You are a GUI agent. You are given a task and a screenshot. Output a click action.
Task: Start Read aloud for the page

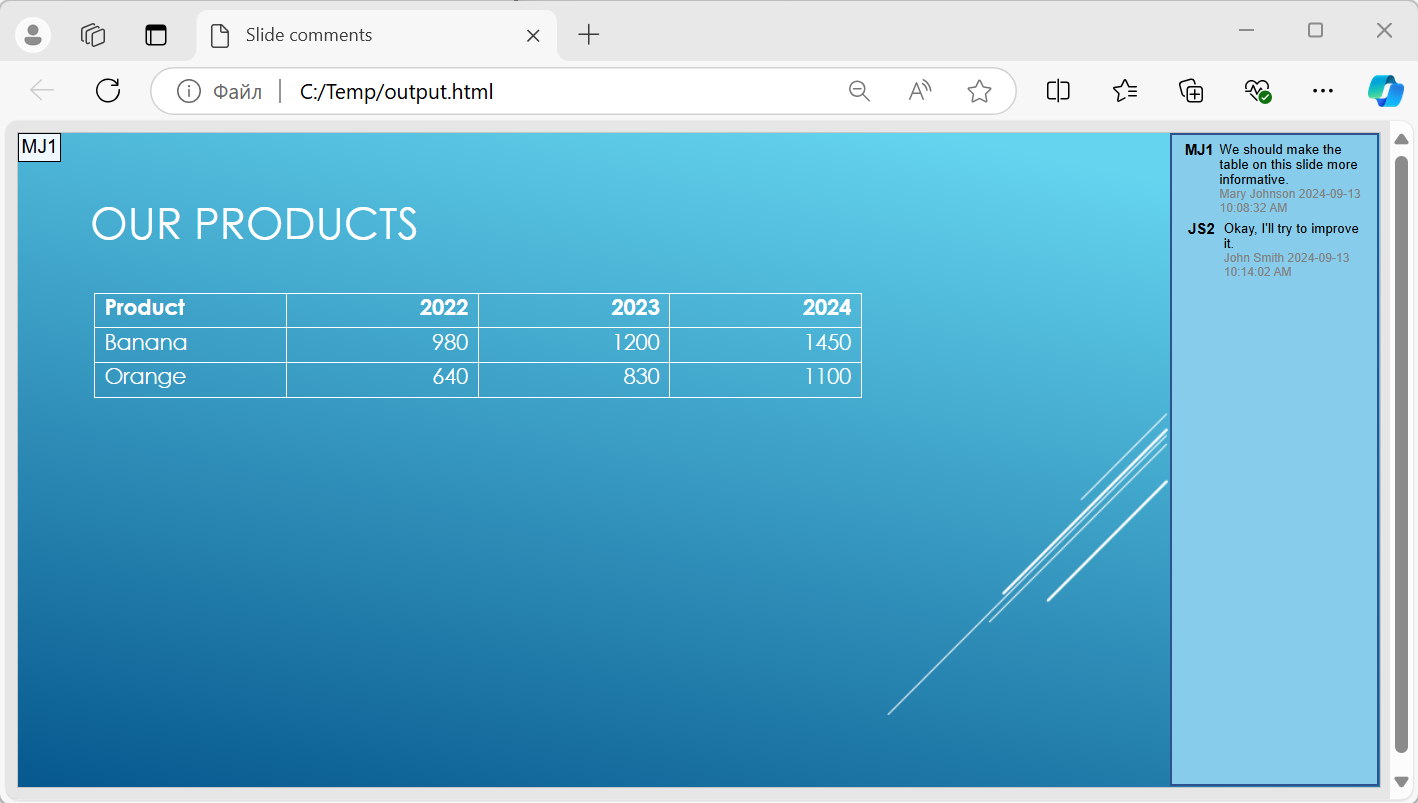[918, 91]
